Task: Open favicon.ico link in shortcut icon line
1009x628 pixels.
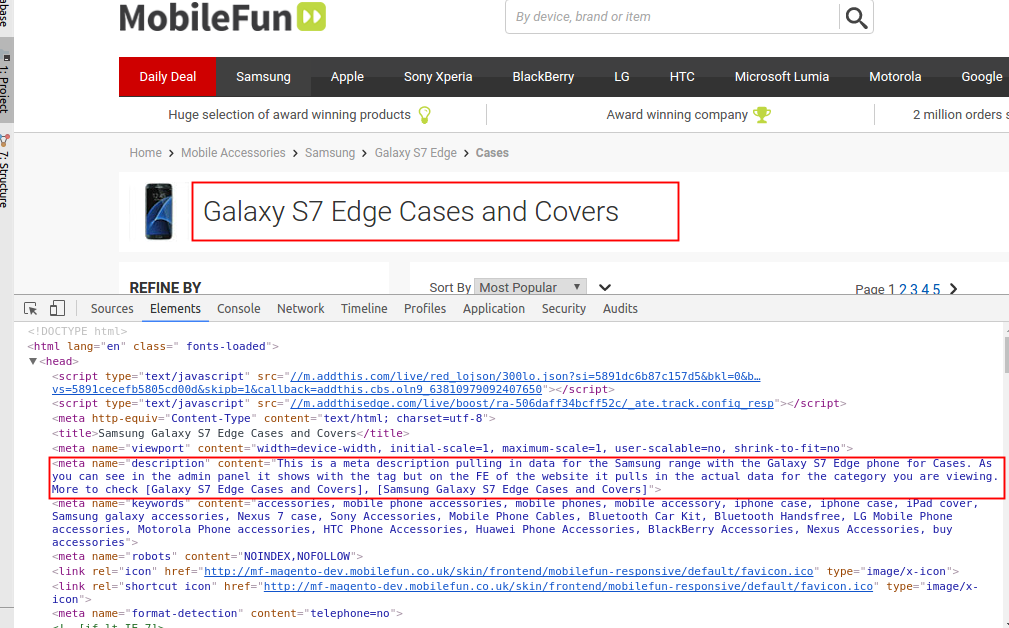Action: (x=568, y=586)
